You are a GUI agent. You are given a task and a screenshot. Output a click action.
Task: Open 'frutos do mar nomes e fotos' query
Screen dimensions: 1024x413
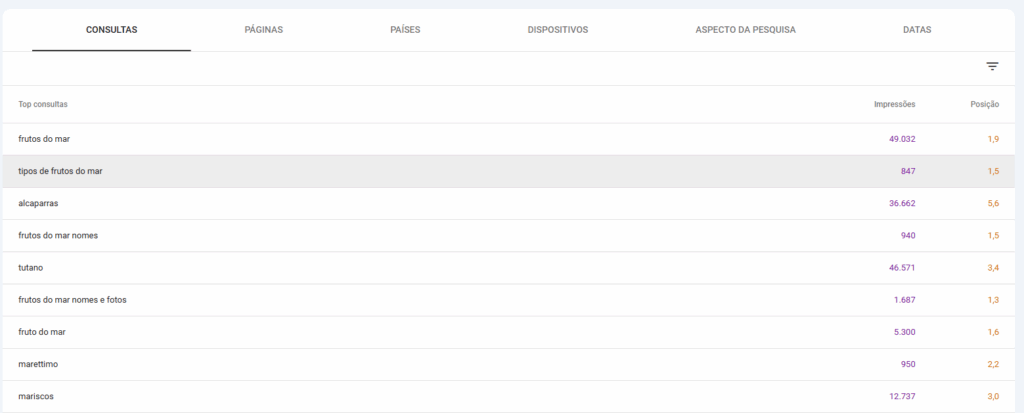(72, 300)
